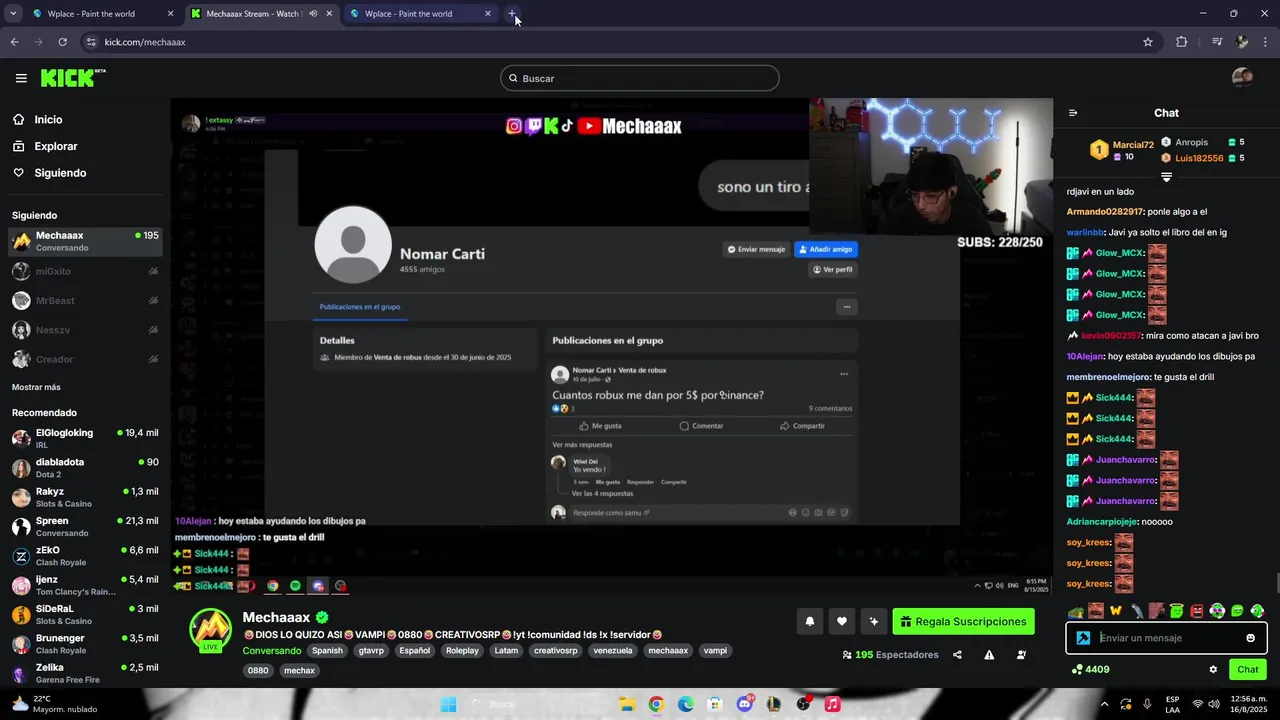Mute the Mechaaax Stream tab audio icon
1280x720 pixels.
coord(313,14)
